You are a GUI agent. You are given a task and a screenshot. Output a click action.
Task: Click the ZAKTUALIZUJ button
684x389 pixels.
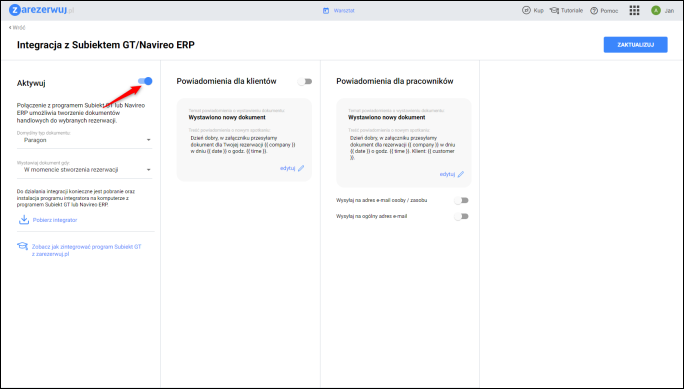pos(635,44)
